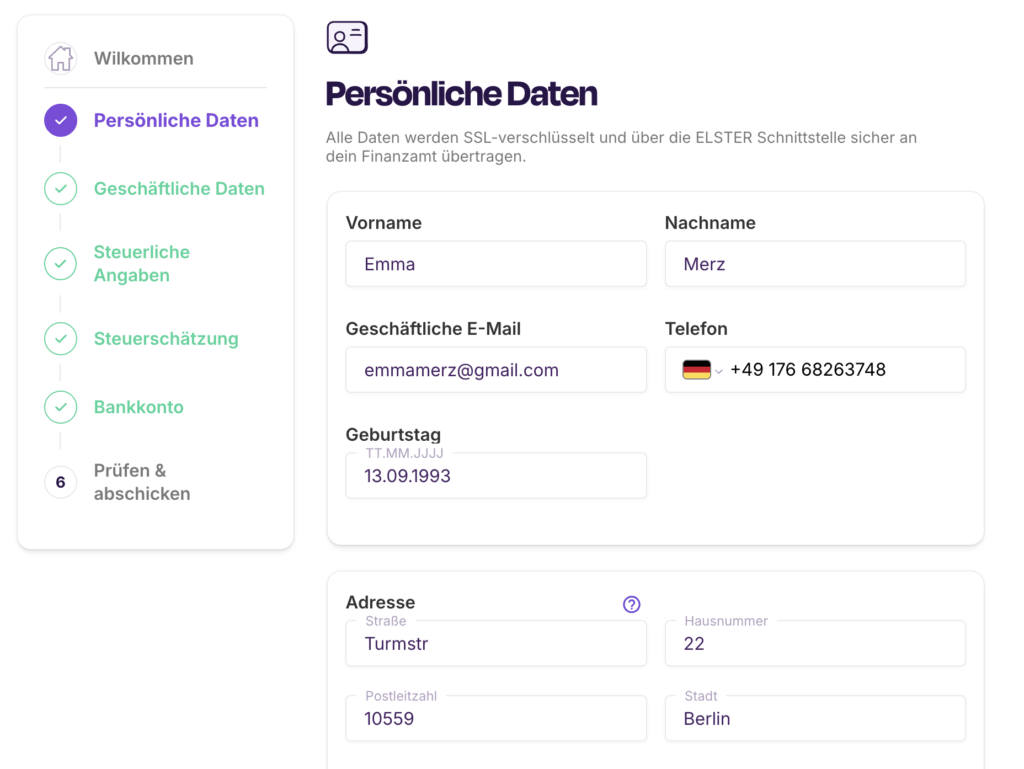Edit the Nachname field containing Merz

815,264
